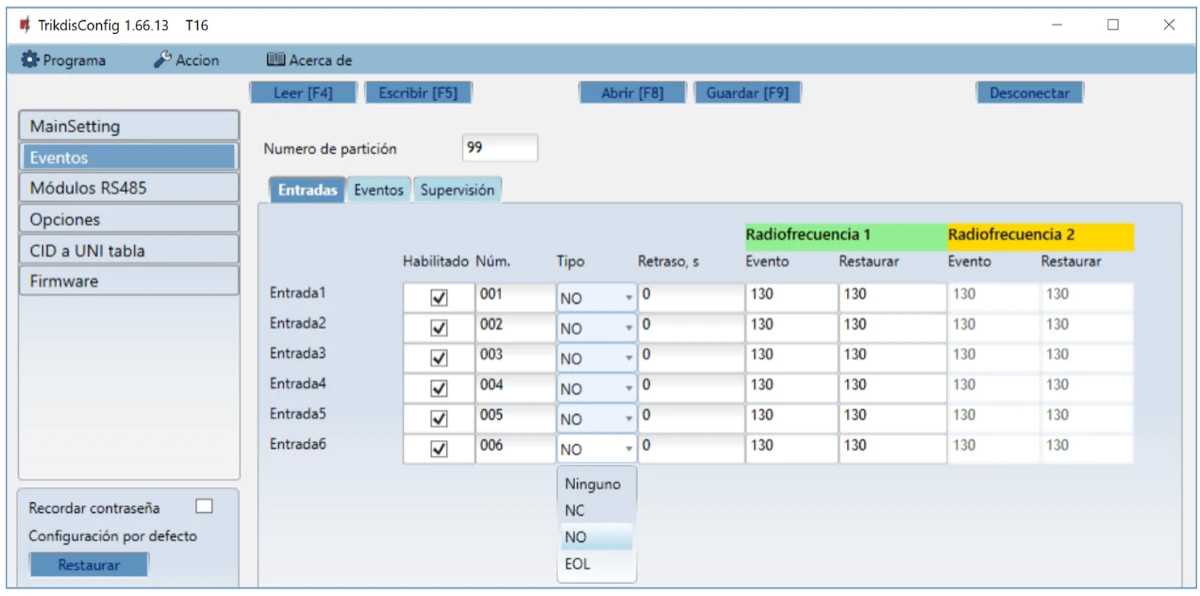Click the Accion wrench icon
The height and width of the screenshot is (596, 1200).
point(163,60)
